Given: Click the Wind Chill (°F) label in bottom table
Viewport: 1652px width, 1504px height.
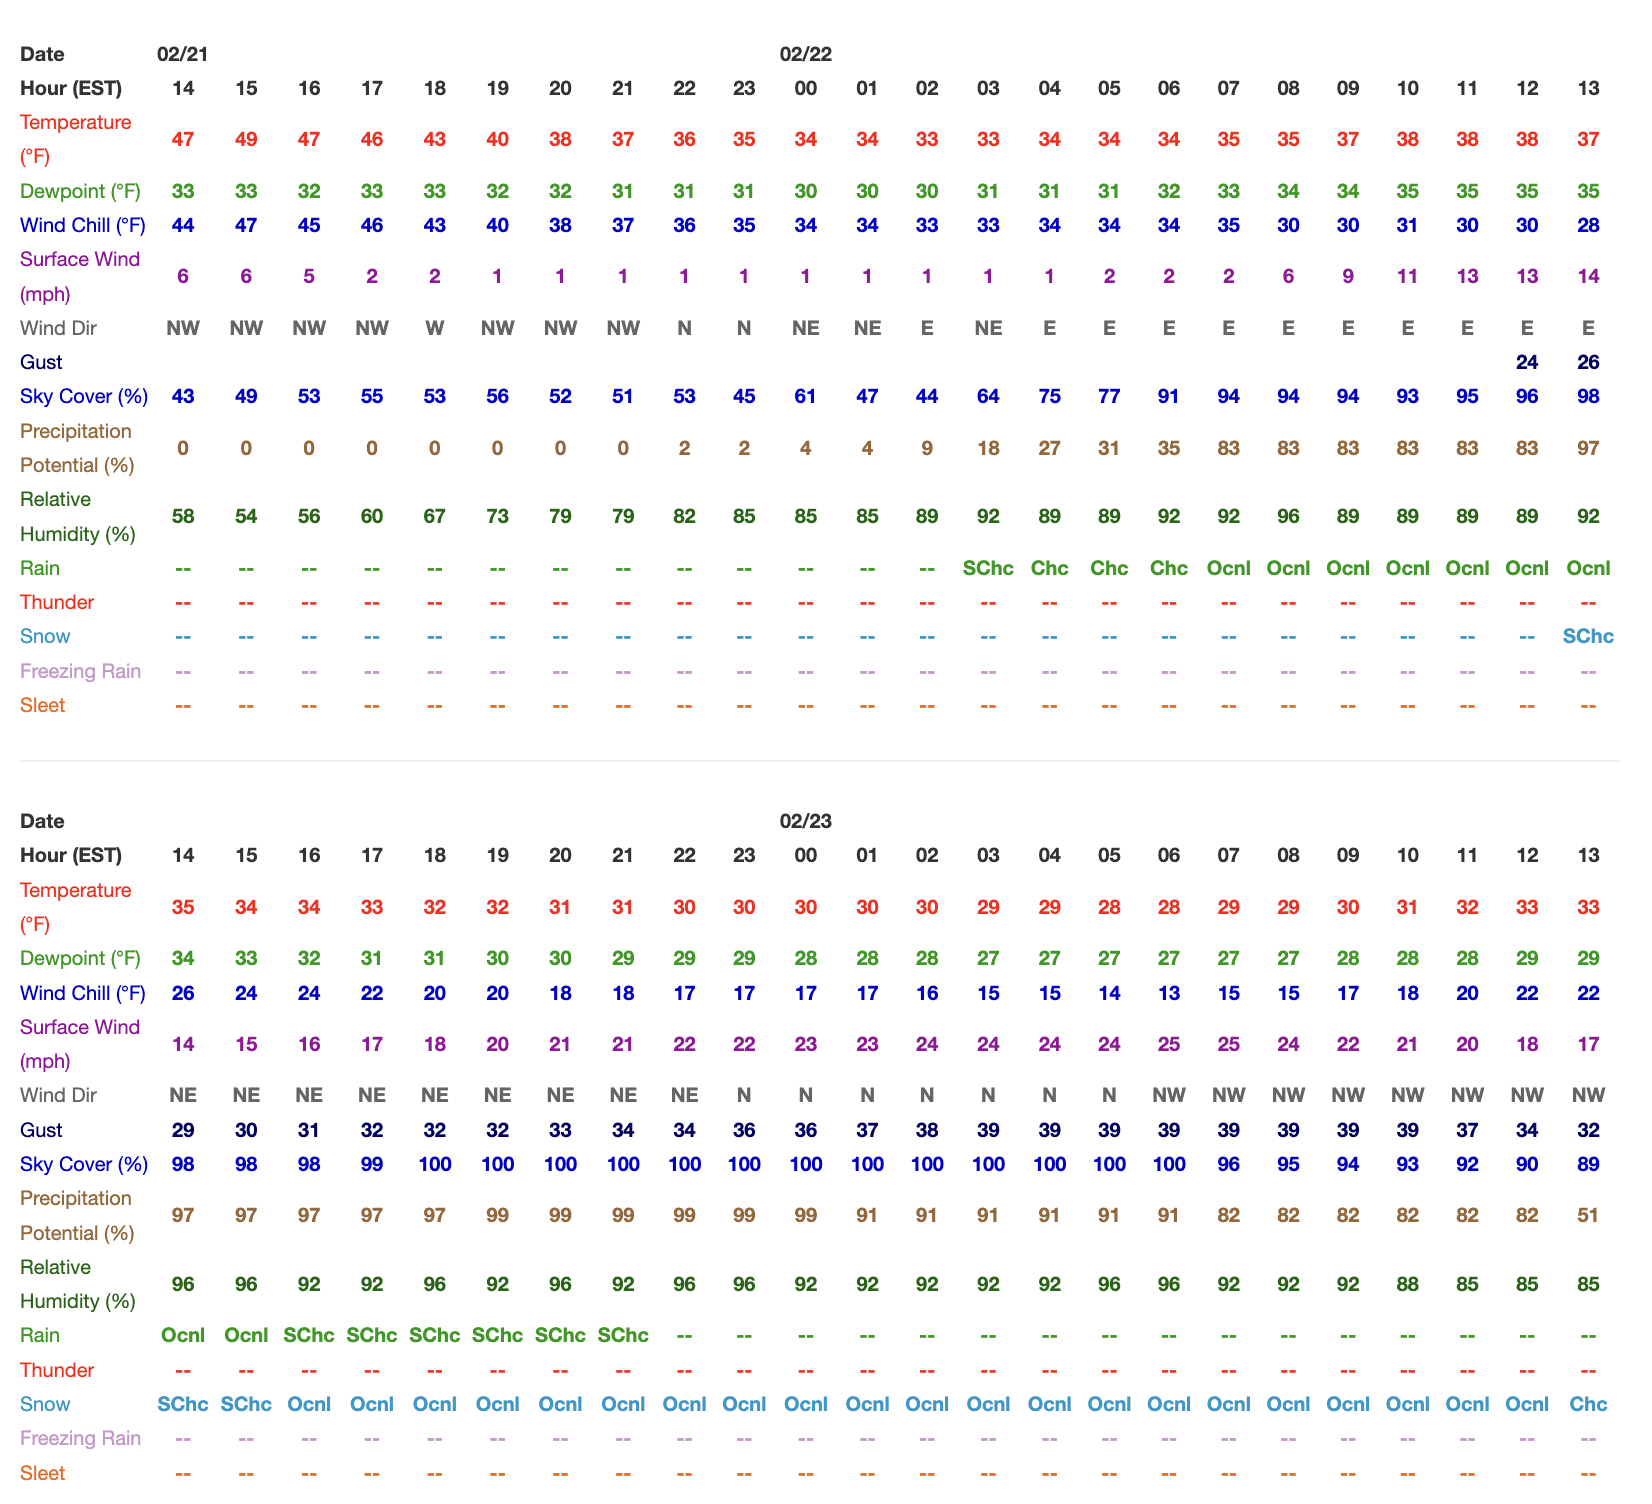Looking at the screenshot, I should (82, 993).
